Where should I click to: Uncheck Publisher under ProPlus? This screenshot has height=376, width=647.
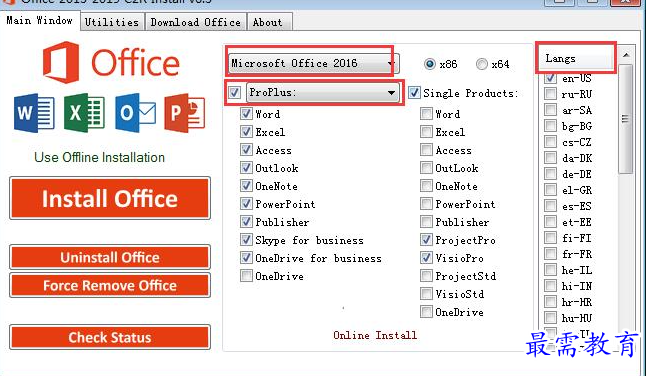click(246, 222)
